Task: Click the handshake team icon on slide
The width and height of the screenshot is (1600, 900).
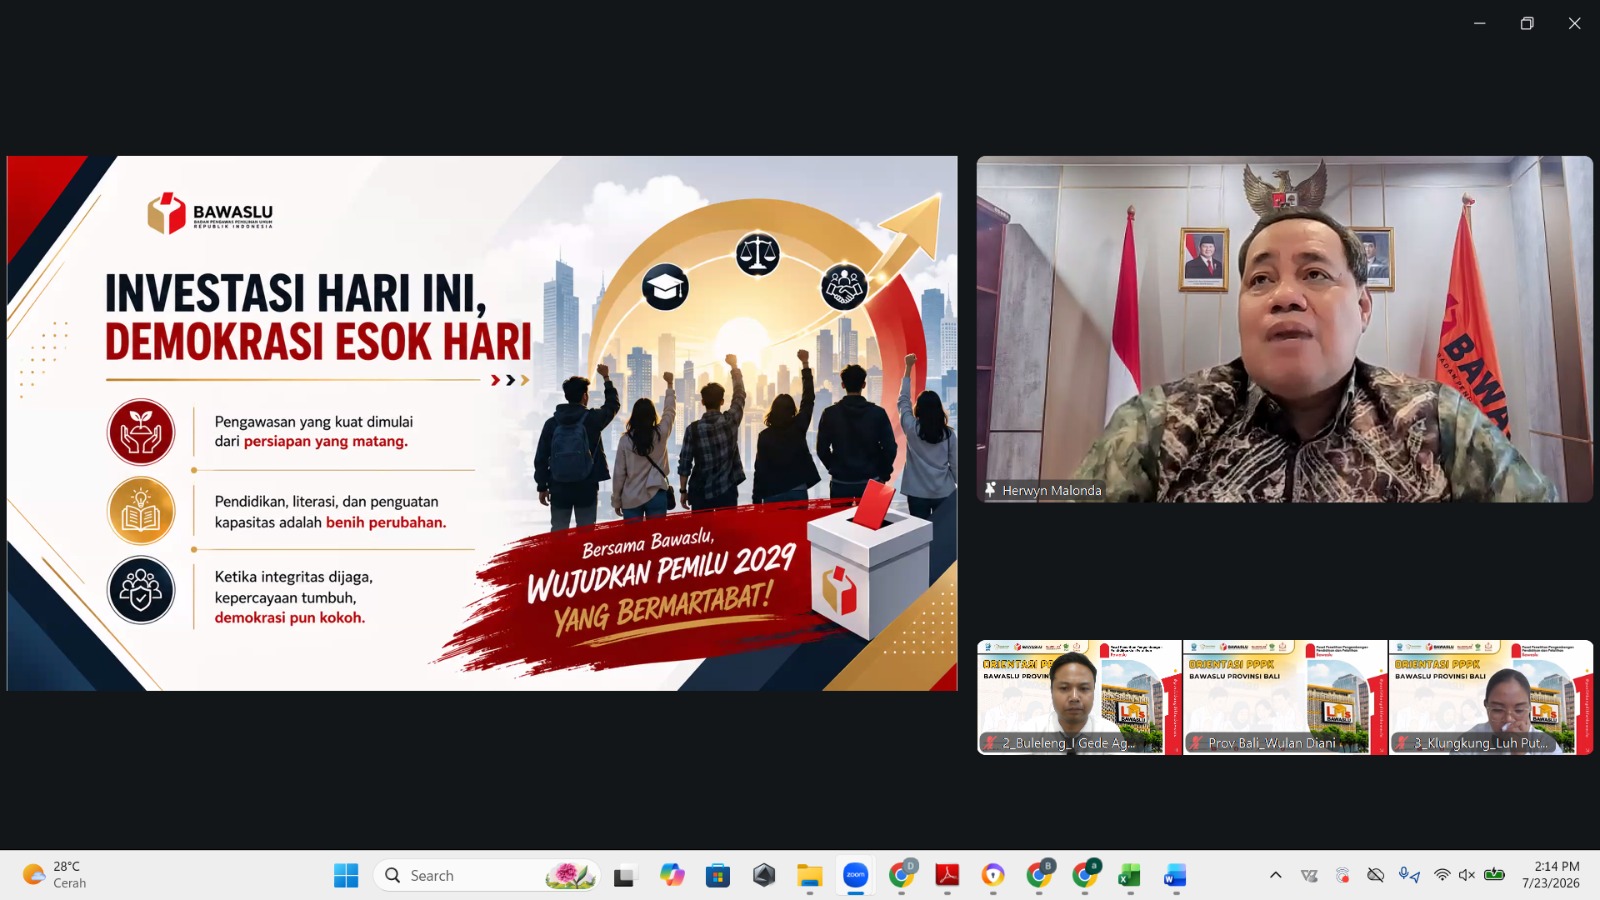Action: point(845,287)
